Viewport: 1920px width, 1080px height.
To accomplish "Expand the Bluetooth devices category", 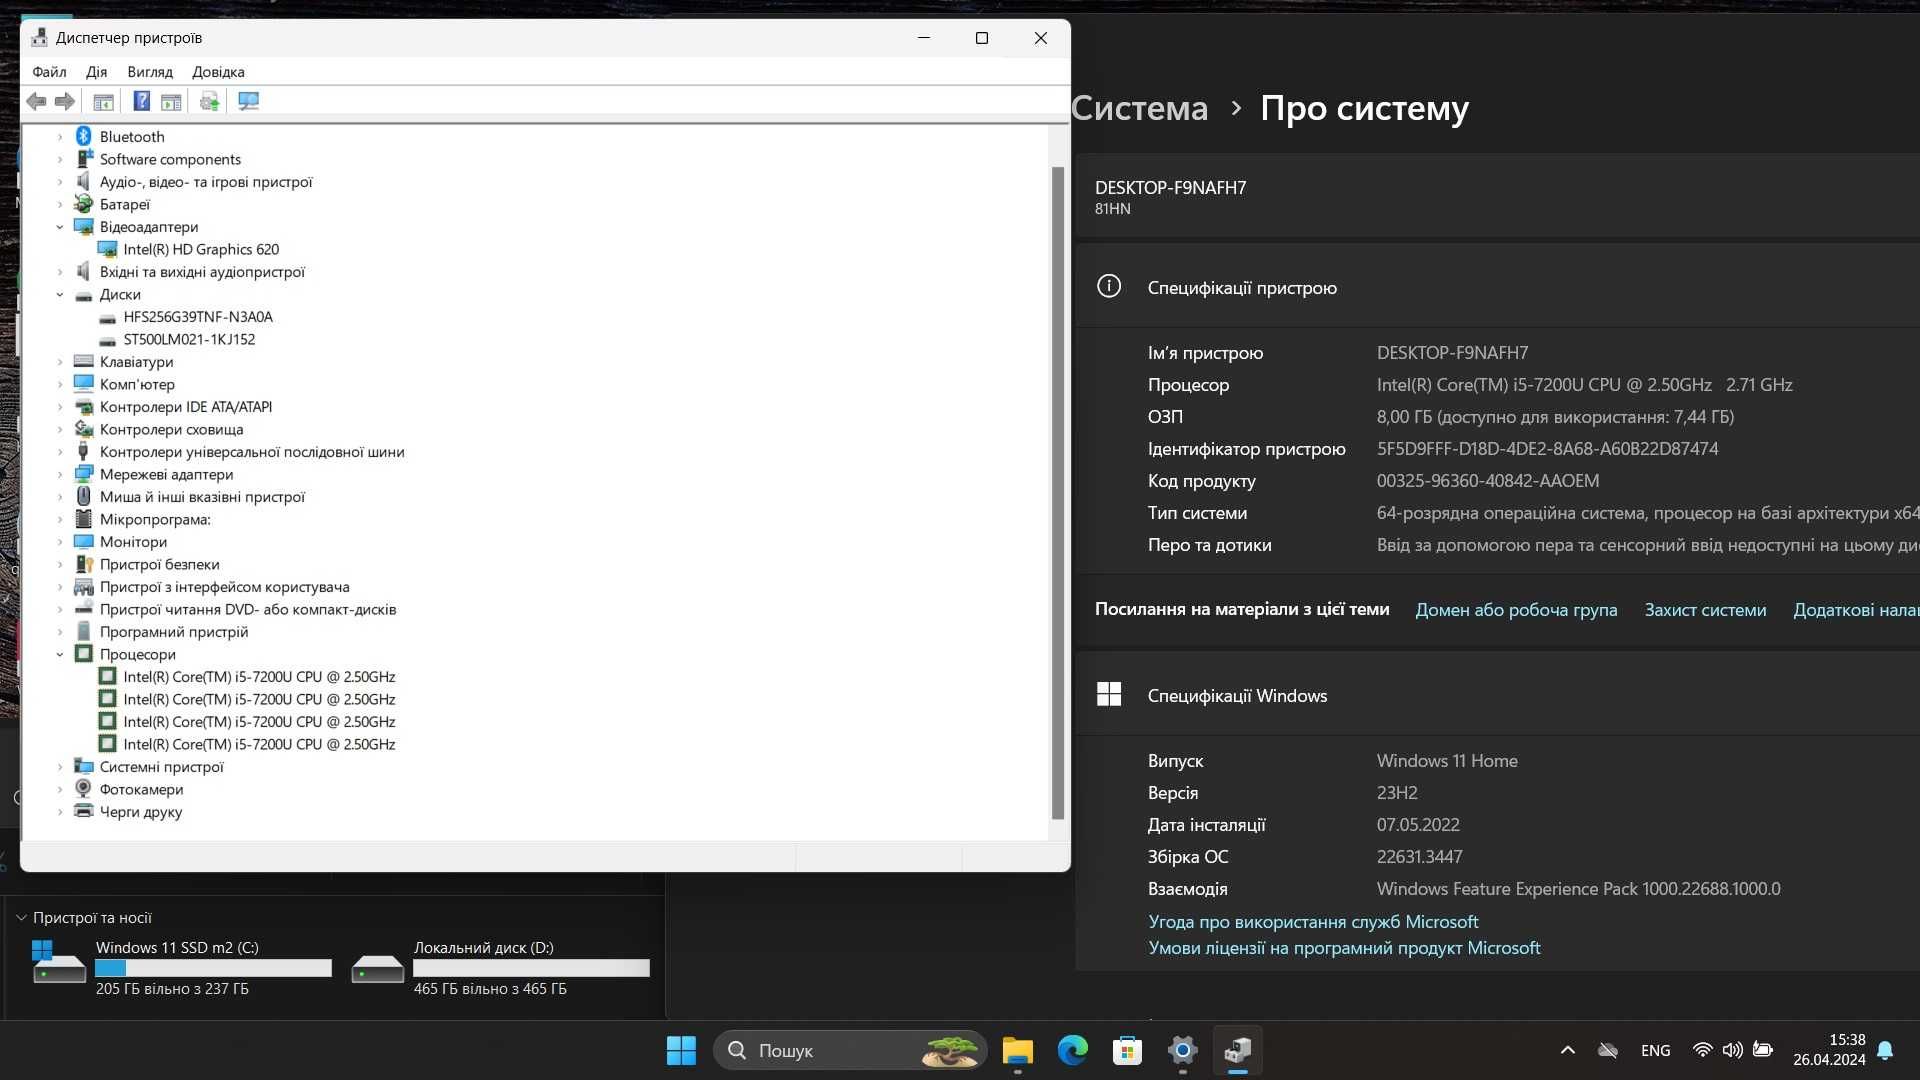I will click(59, 136).
